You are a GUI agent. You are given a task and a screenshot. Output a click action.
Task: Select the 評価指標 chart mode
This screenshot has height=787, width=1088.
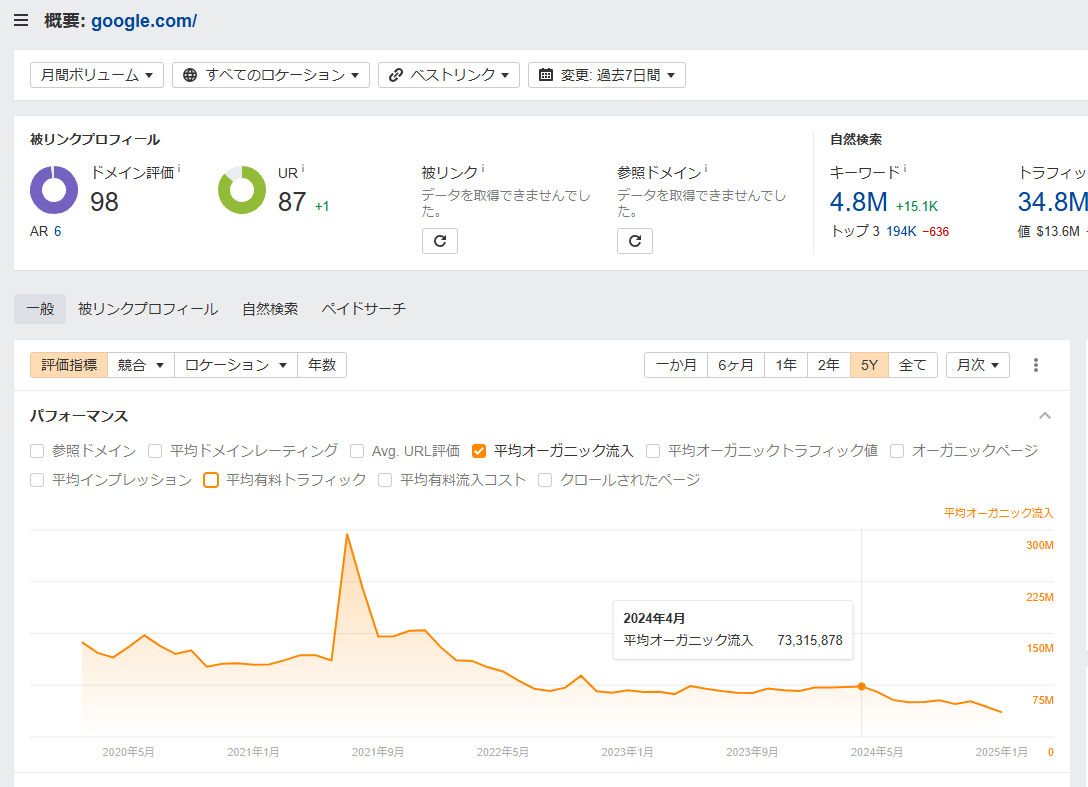[69, 365]
